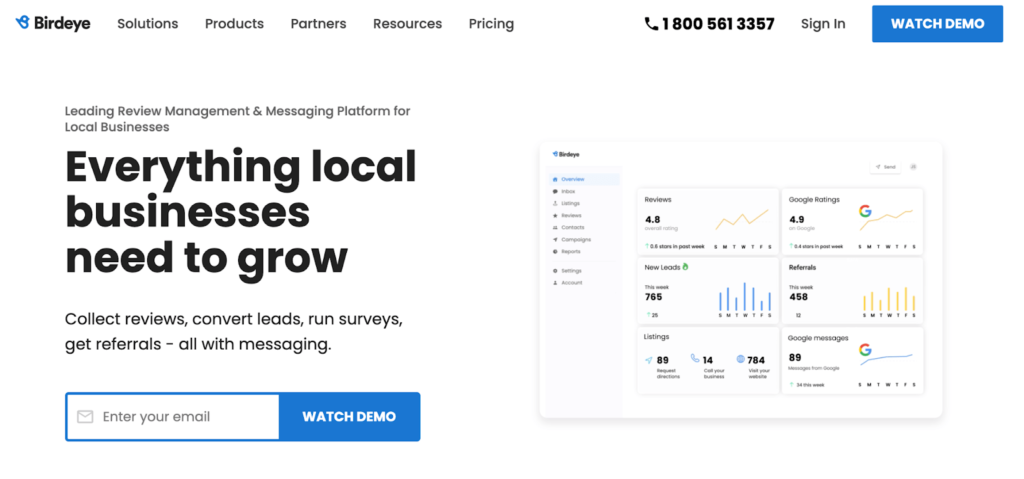Click the Birdeye logo inside the dashboard preview
This screenshot has height=479, width=1024.
566,154
